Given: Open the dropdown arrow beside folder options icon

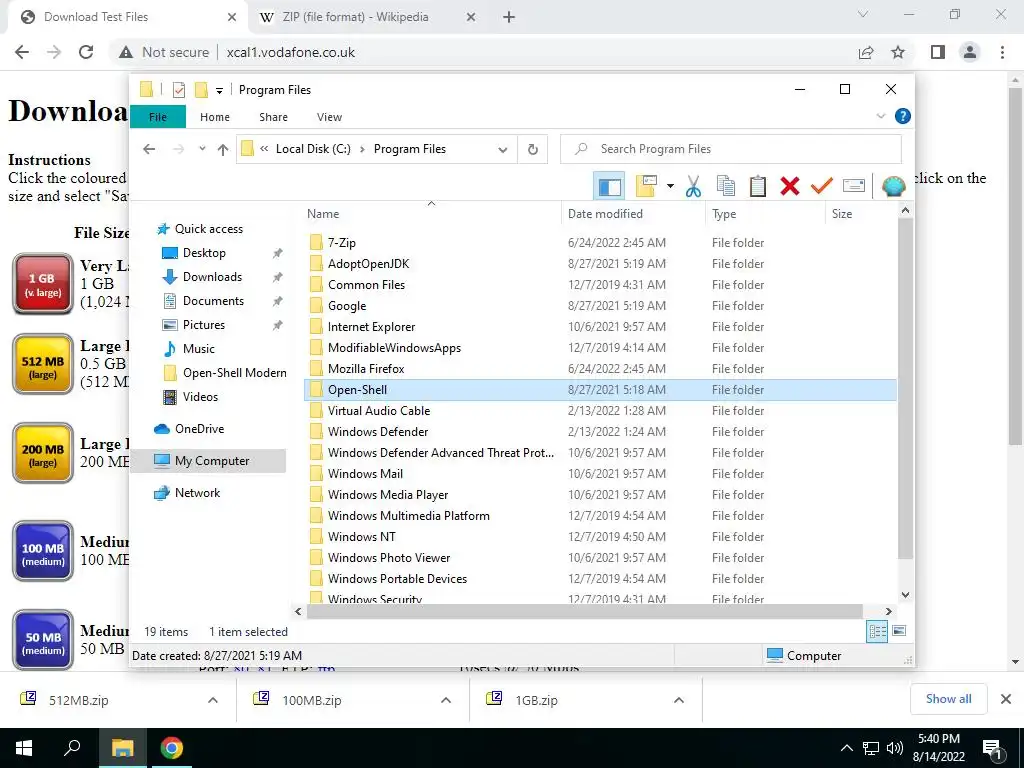Looking at the screenshot, I should (x=670, y=186).
